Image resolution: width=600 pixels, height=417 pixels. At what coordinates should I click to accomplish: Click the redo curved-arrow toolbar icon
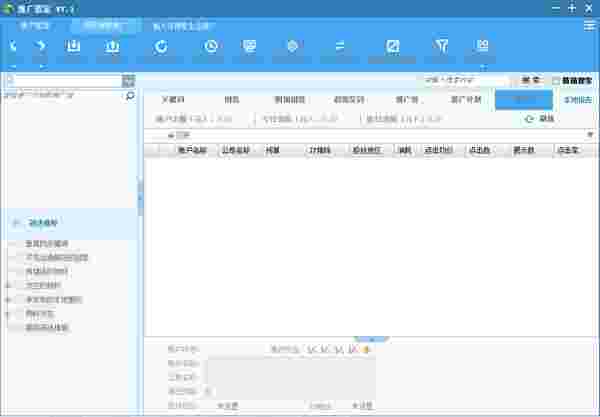click(x=40, y=46)
